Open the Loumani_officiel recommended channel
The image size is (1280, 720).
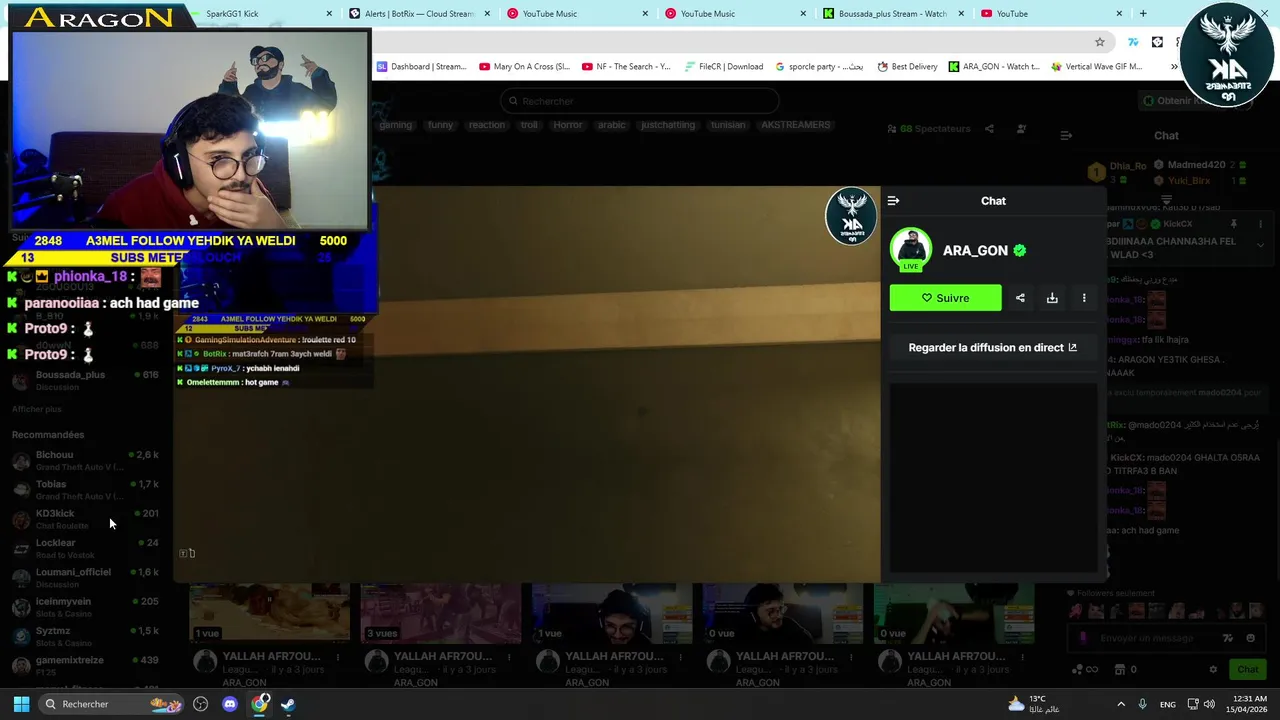click(x=85, y=578)
